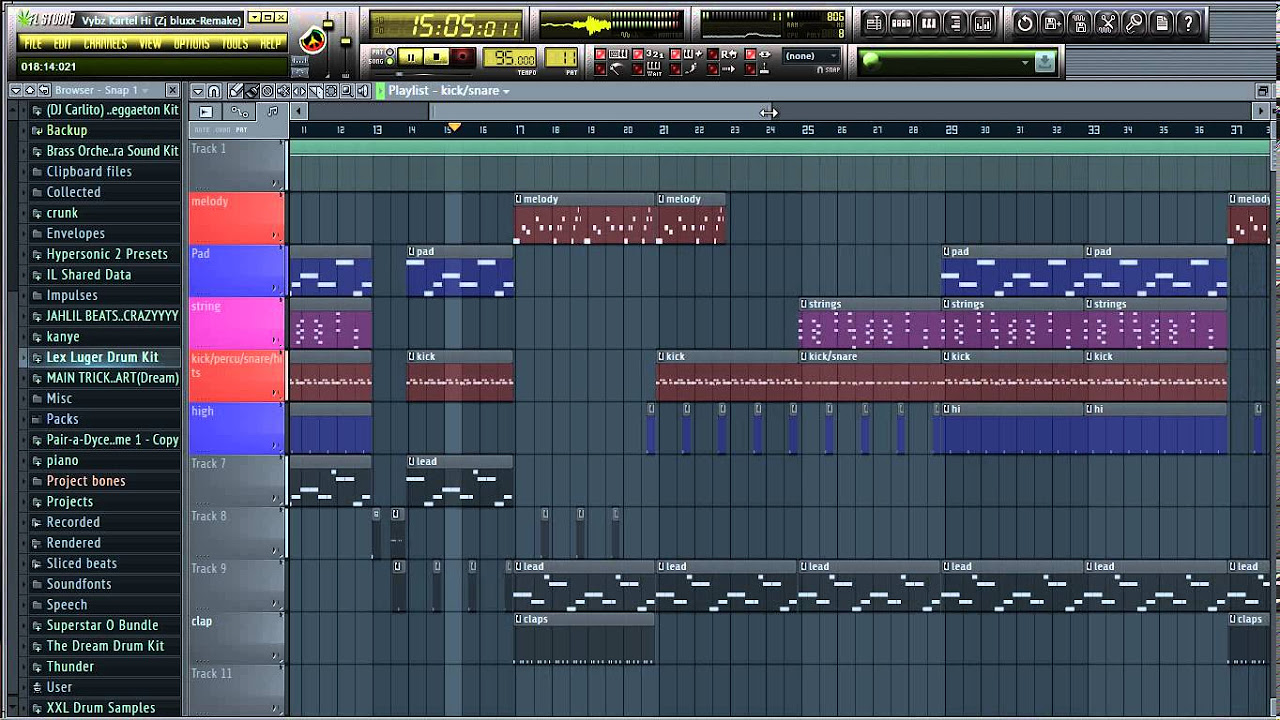Expand the Lex Luger Drum Kit folder
Viewport: 1280px width, 720px height.
point(102,357)
